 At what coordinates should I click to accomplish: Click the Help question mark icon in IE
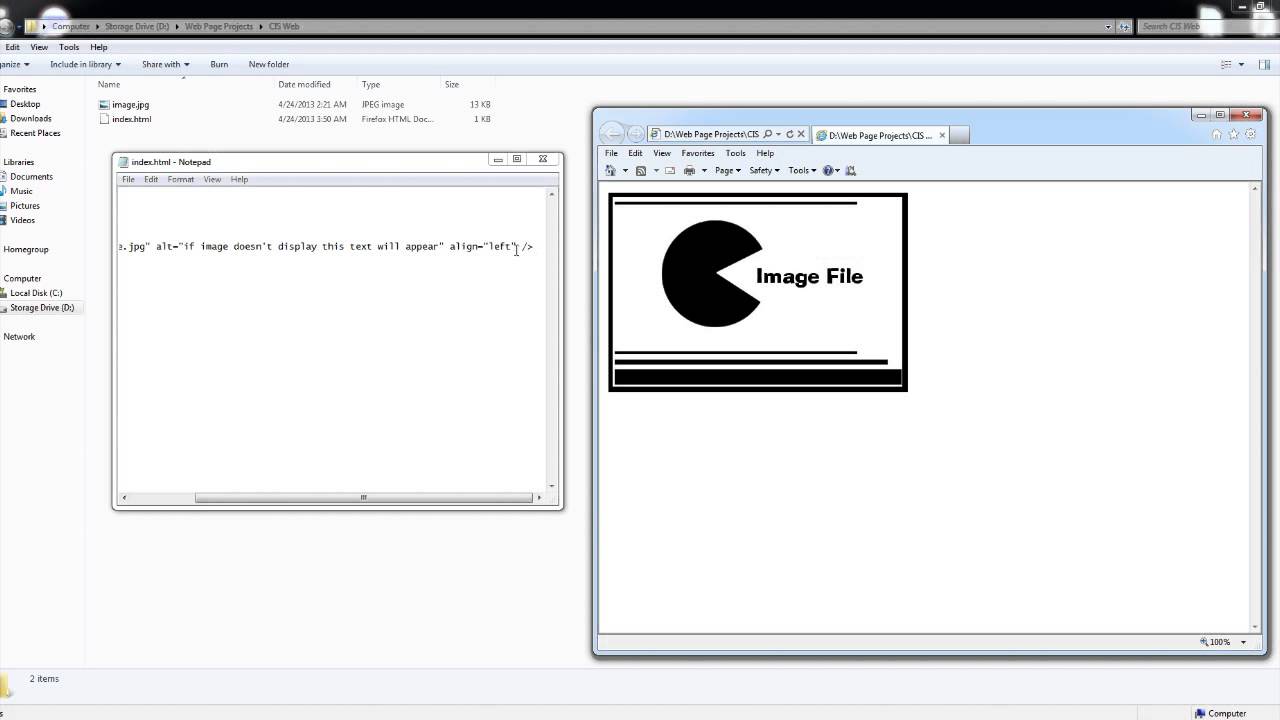(828, 170)
